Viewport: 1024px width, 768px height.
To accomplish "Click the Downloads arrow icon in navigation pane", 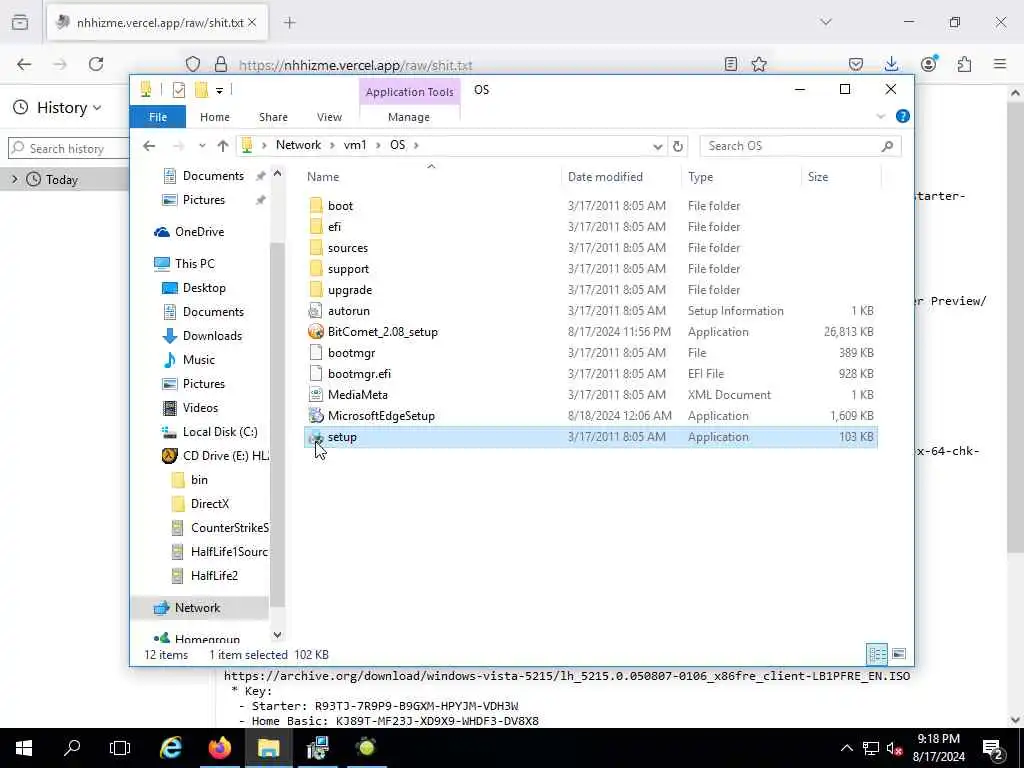I will 170,336.
